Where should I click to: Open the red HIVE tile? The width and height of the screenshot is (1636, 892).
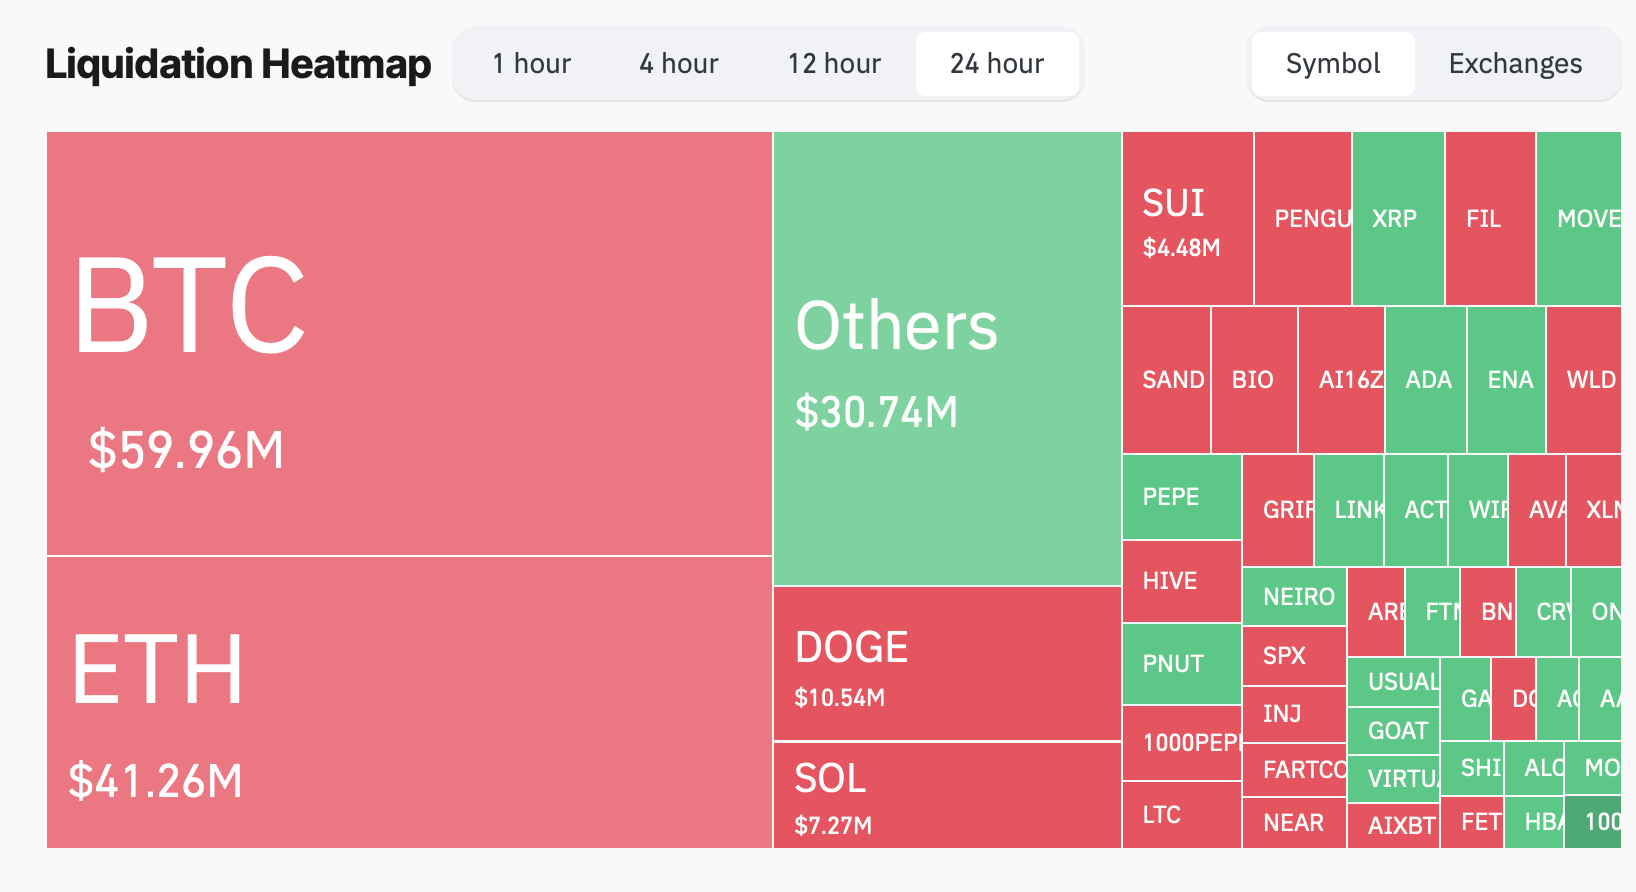click(x=1181, y=581)
